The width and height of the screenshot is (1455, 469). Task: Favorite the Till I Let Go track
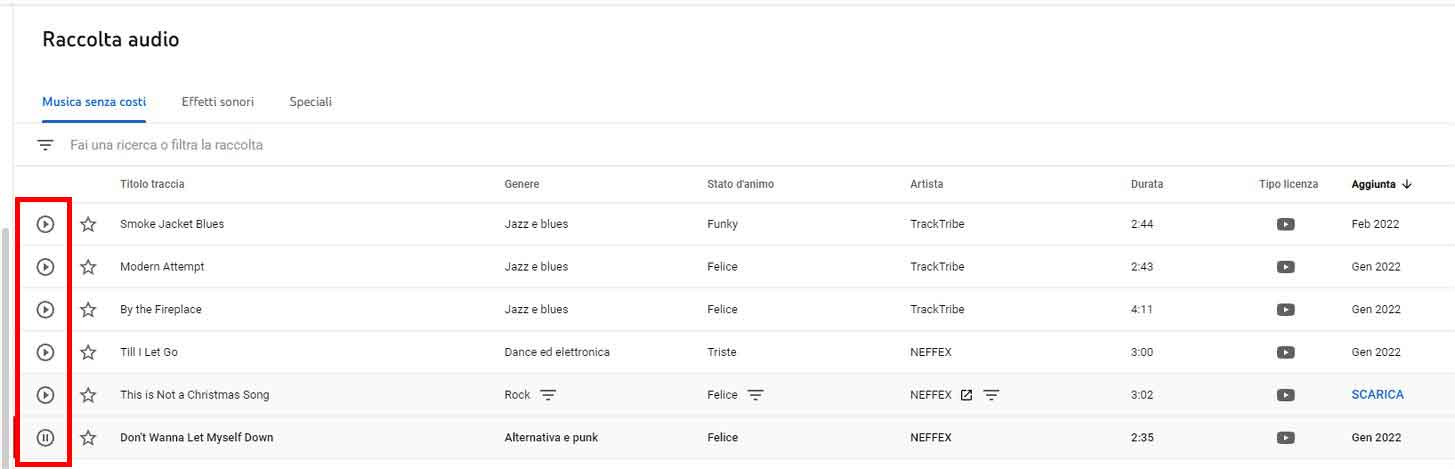[88, 352]
